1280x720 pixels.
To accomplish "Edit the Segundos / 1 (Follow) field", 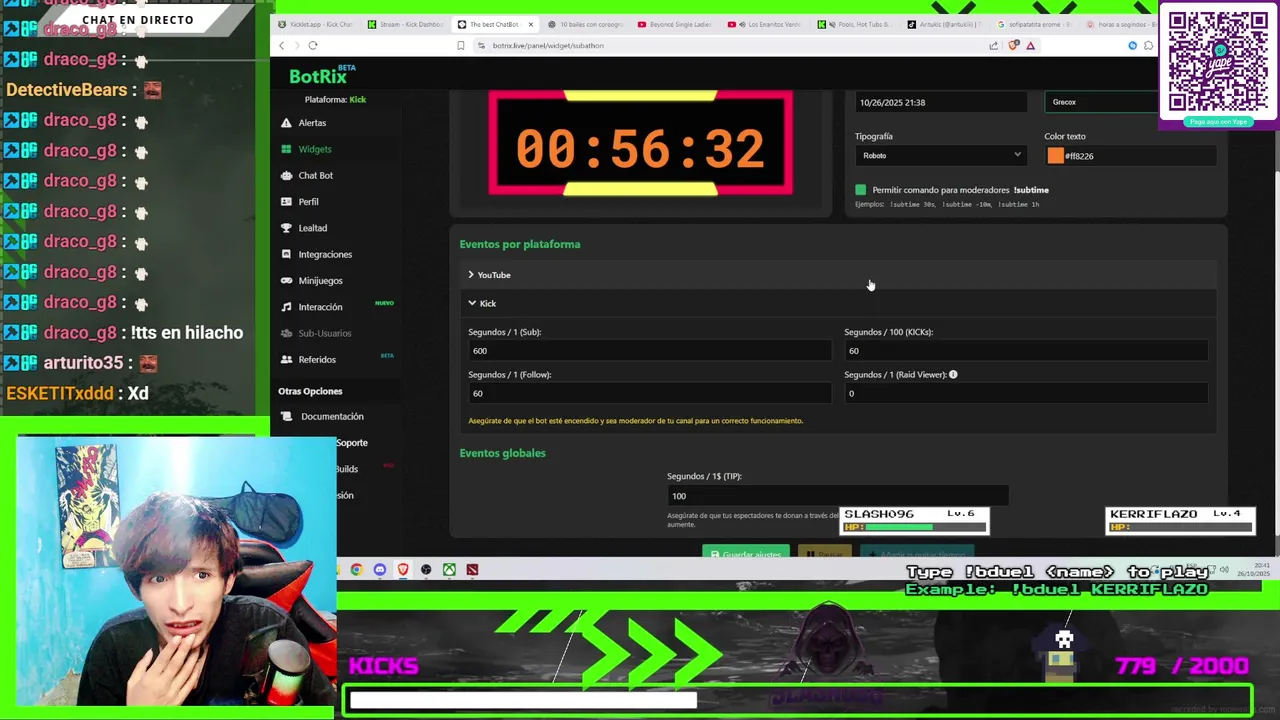I will point(649,393).
